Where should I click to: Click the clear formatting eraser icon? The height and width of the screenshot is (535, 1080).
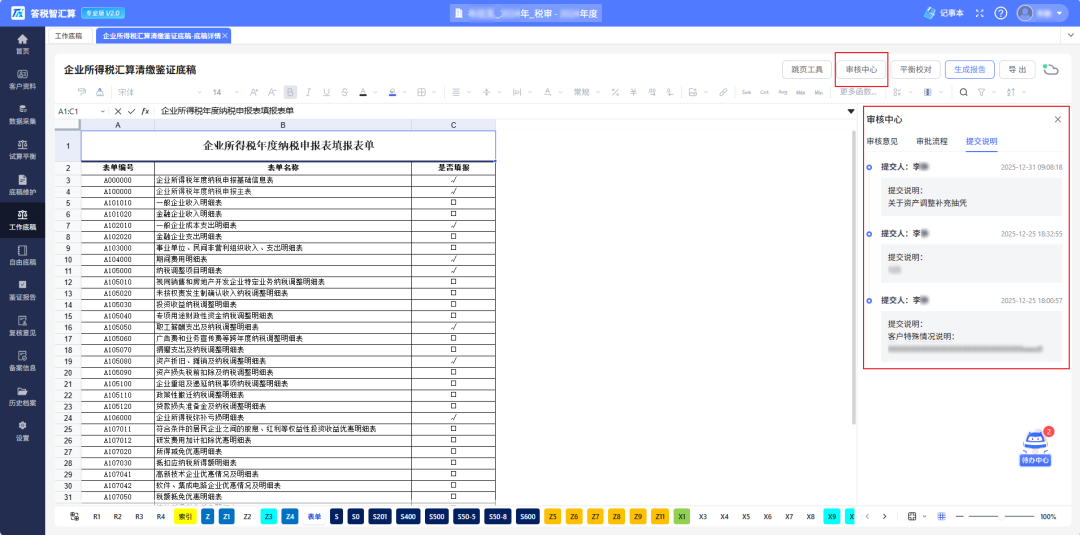pyautogui.click(x=100, y=92)
